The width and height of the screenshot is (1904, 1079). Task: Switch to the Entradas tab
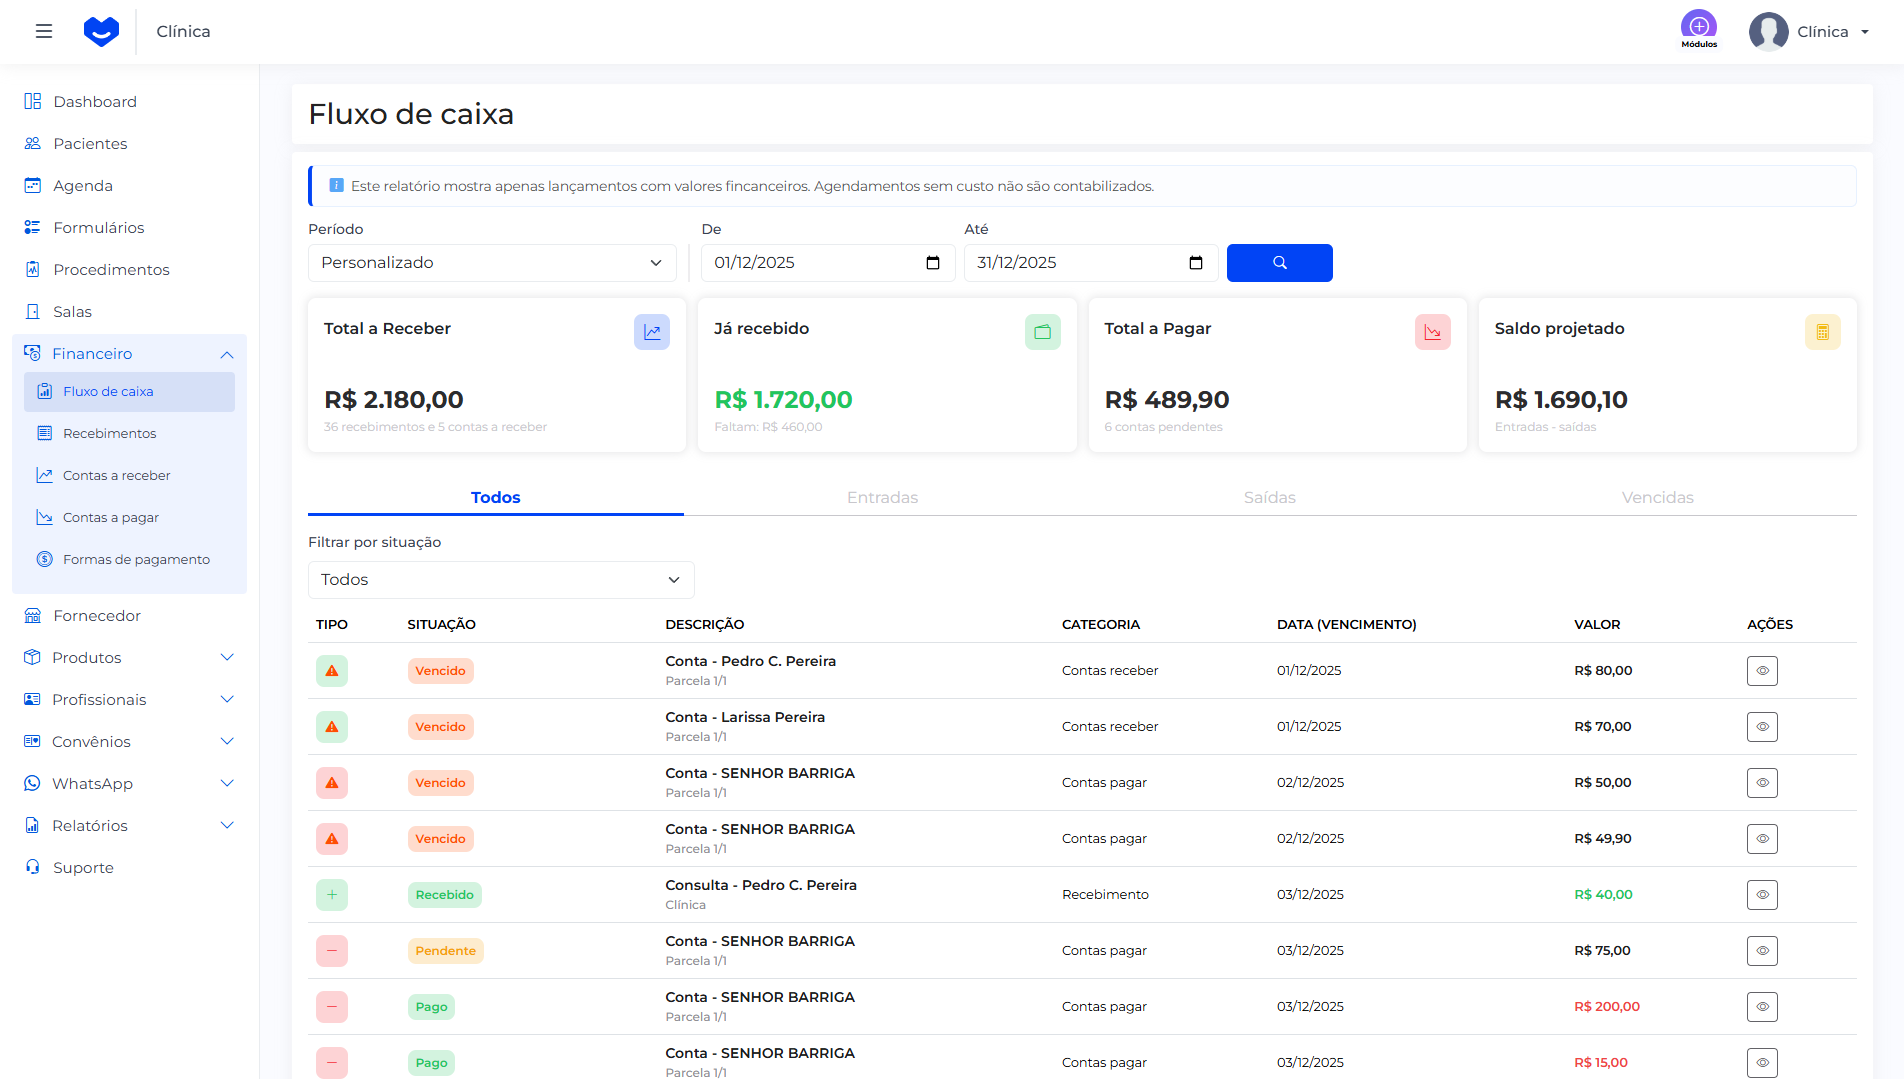pos(882,498)
